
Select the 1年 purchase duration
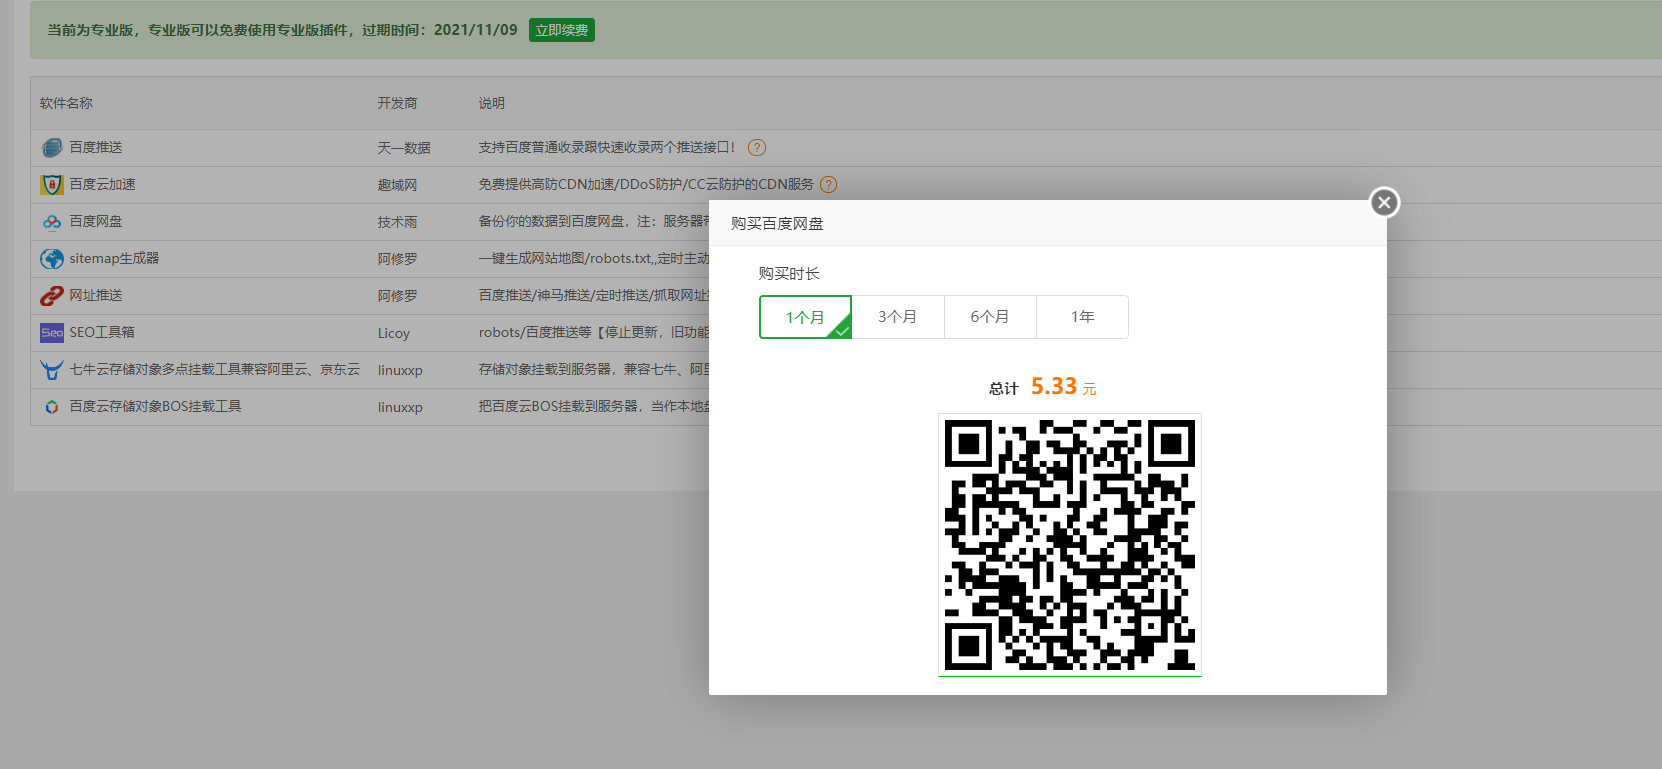click(x=1082, y=317)
